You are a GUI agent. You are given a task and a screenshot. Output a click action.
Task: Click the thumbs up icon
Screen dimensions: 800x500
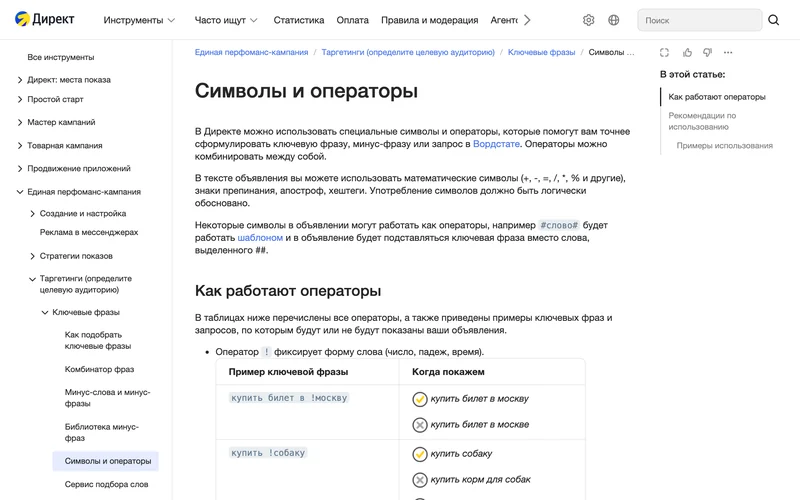pos(687,53)
